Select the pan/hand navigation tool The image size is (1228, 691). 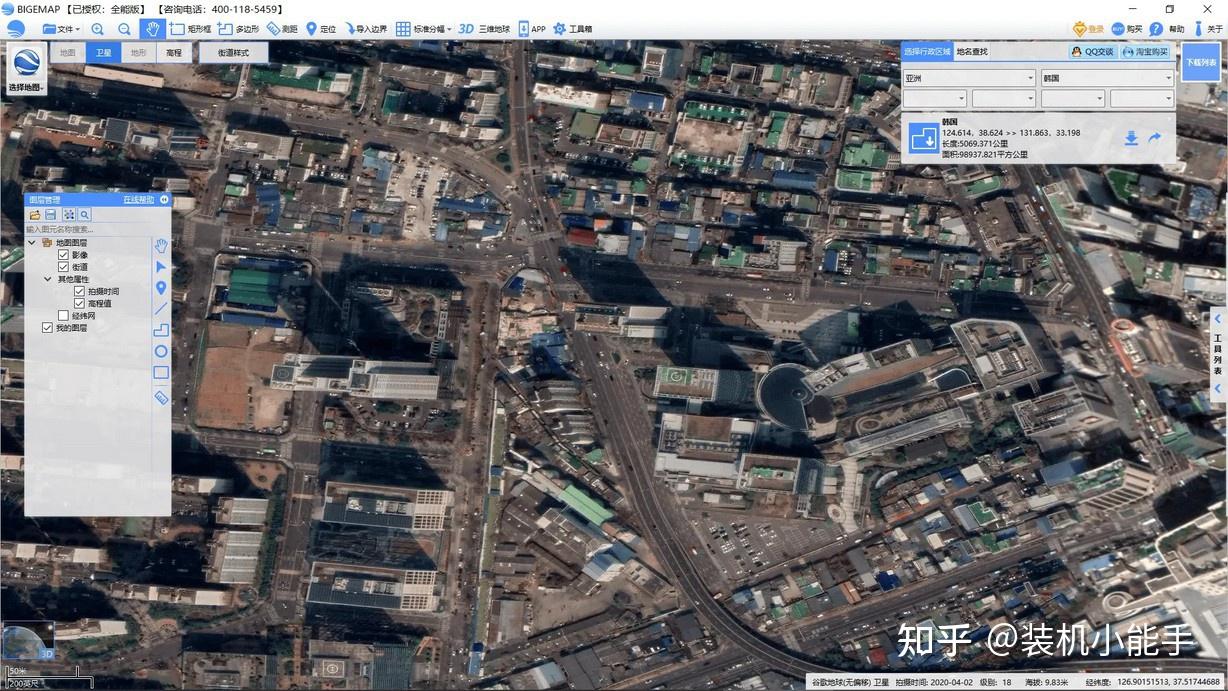coord(151,28)
